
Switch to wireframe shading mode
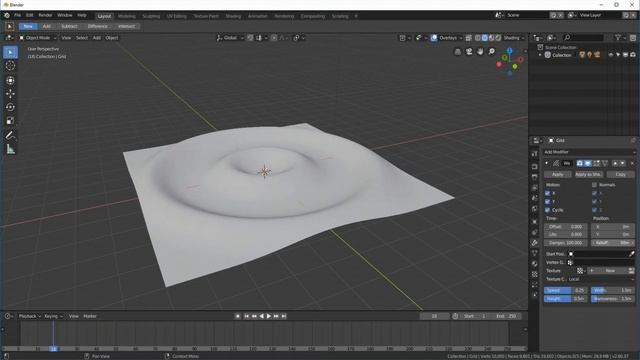[478, 38]
